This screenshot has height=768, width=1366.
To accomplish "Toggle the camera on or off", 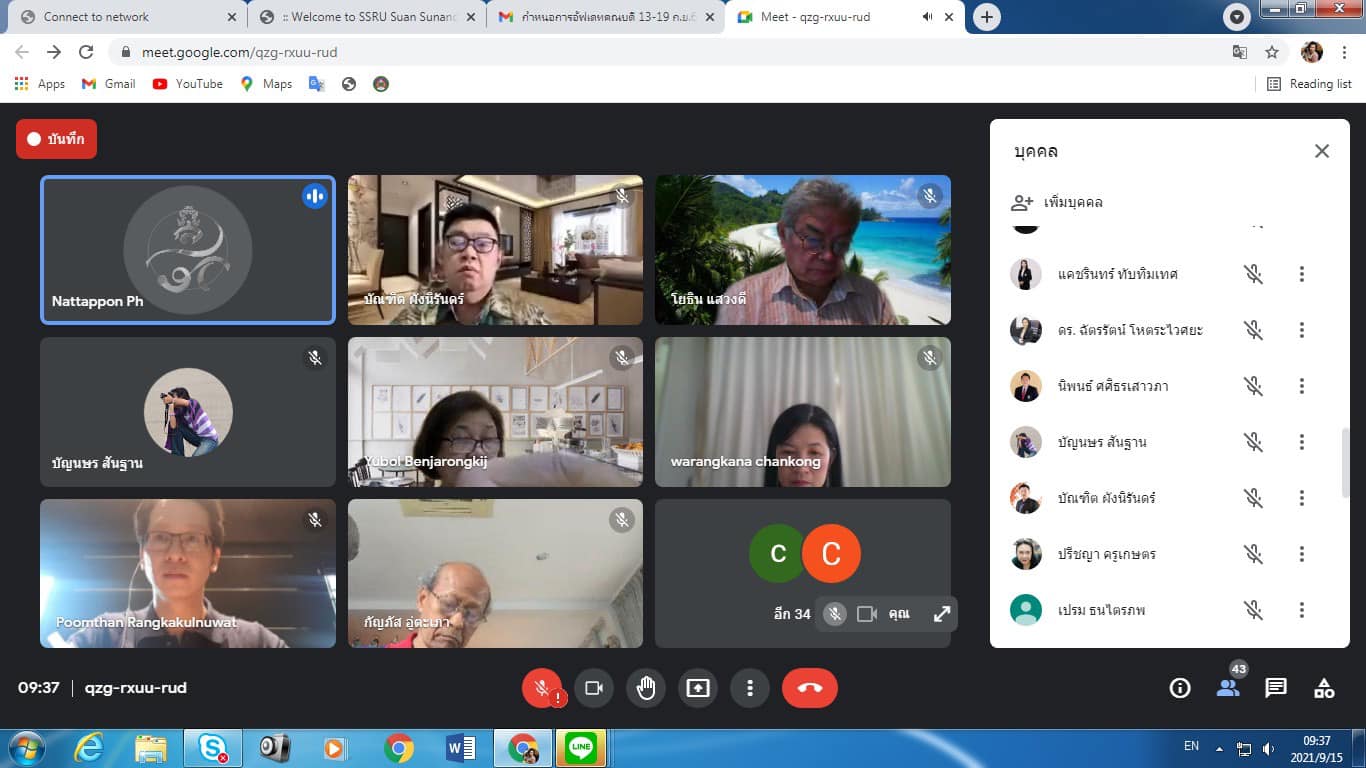I will coord(594,688).
